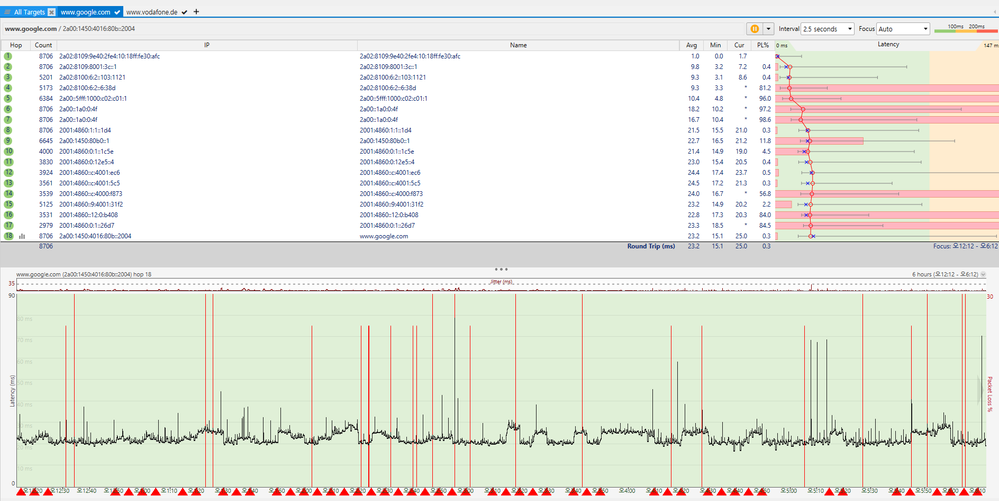Screen dimensions: 999x501
Task: Click the hop 14 green circle icon
Action: pyautogui.click(x=8, y=193)
